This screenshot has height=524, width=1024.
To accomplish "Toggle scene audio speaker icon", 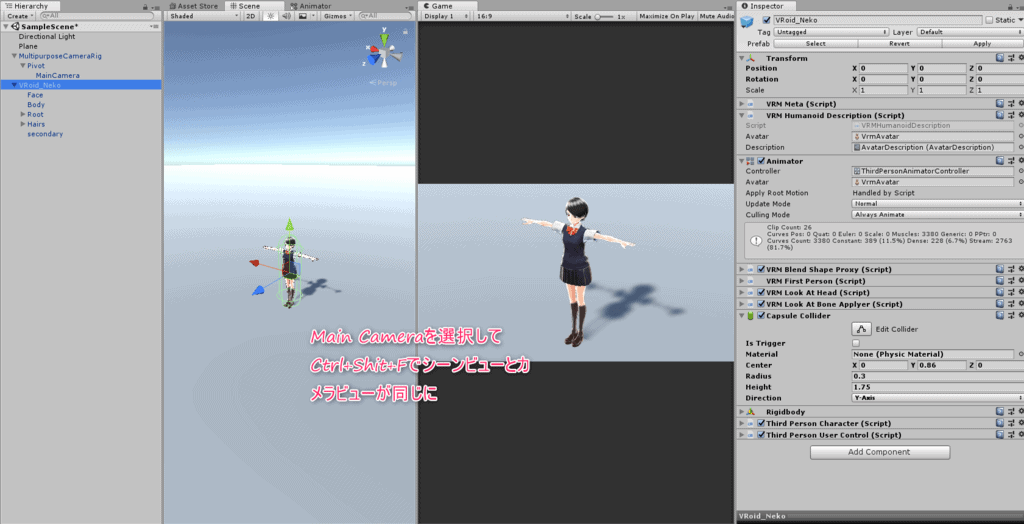I will pos(286,17).
